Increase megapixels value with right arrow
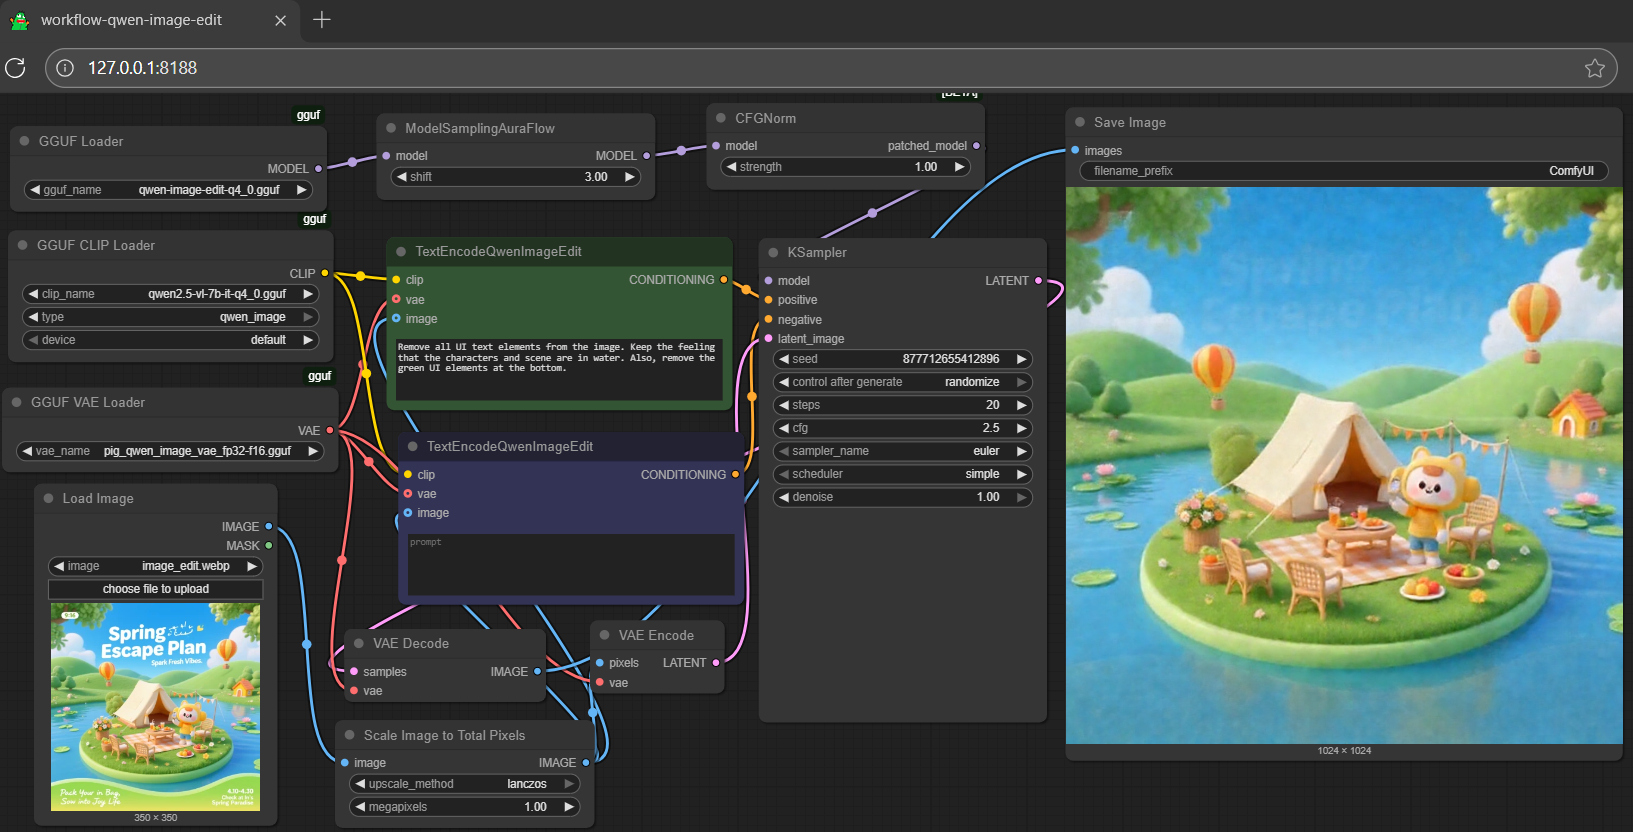The height and width of the screenshot is (832, 1633). (x=570, y=807)
